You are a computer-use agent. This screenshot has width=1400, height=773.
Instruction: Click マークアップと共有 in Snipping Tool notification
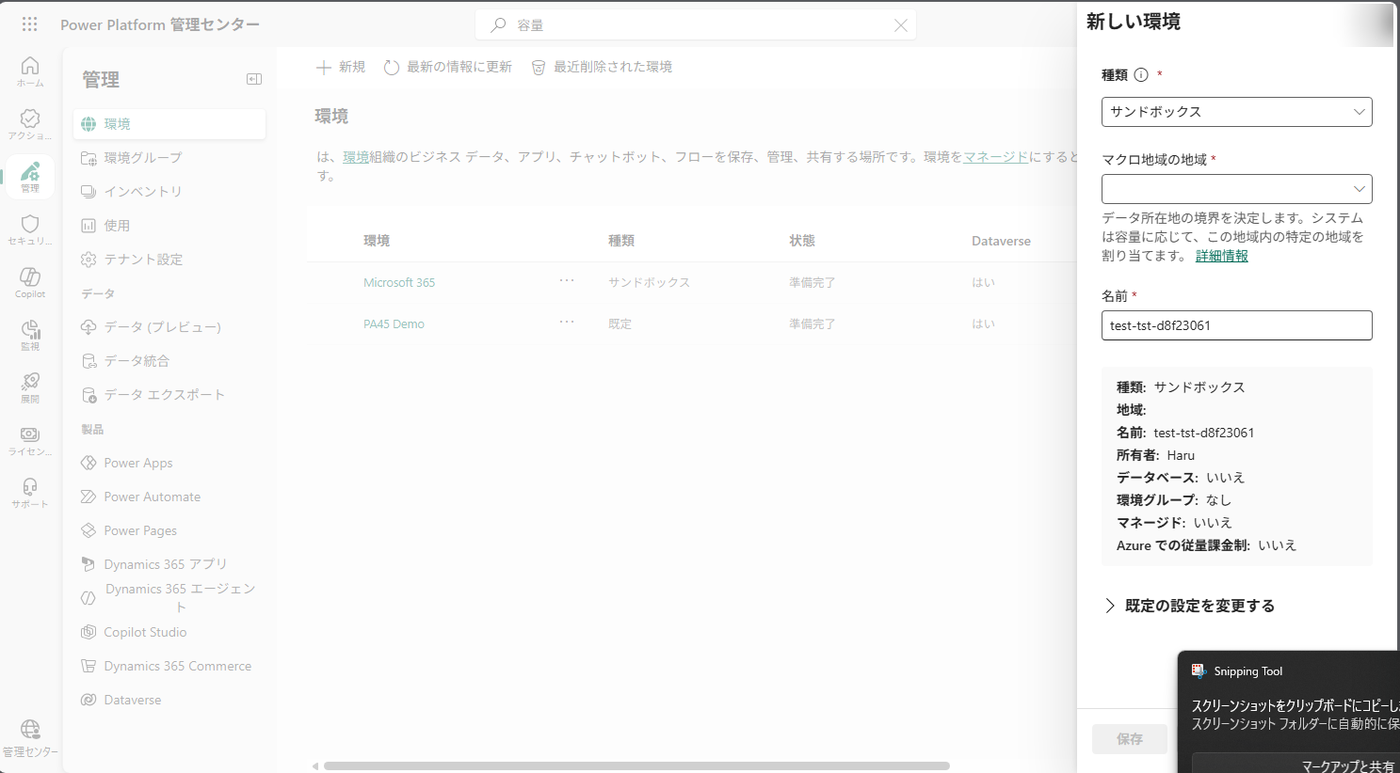coord(1298,765)
